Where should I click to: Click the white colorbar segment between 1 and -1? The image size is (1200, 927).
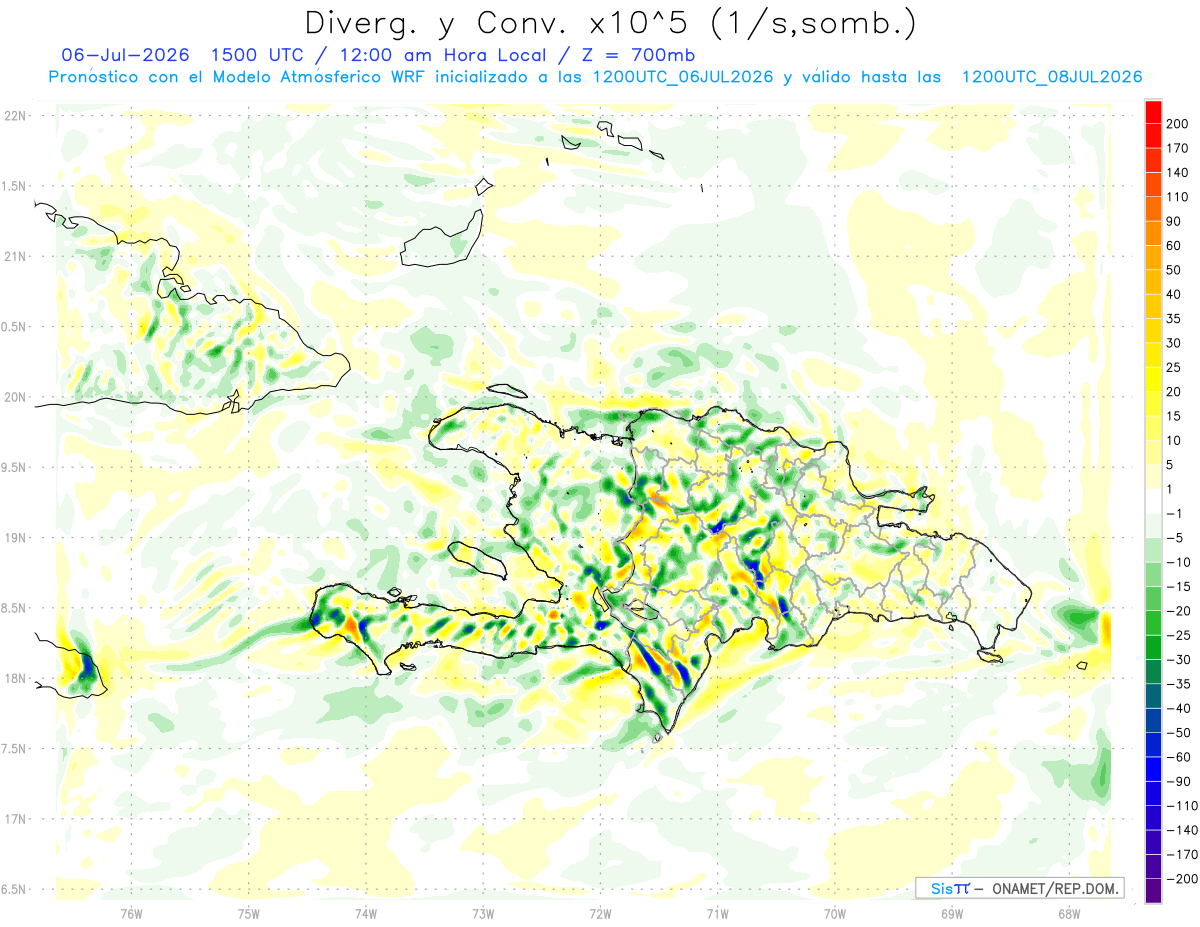coord(1153,501)
